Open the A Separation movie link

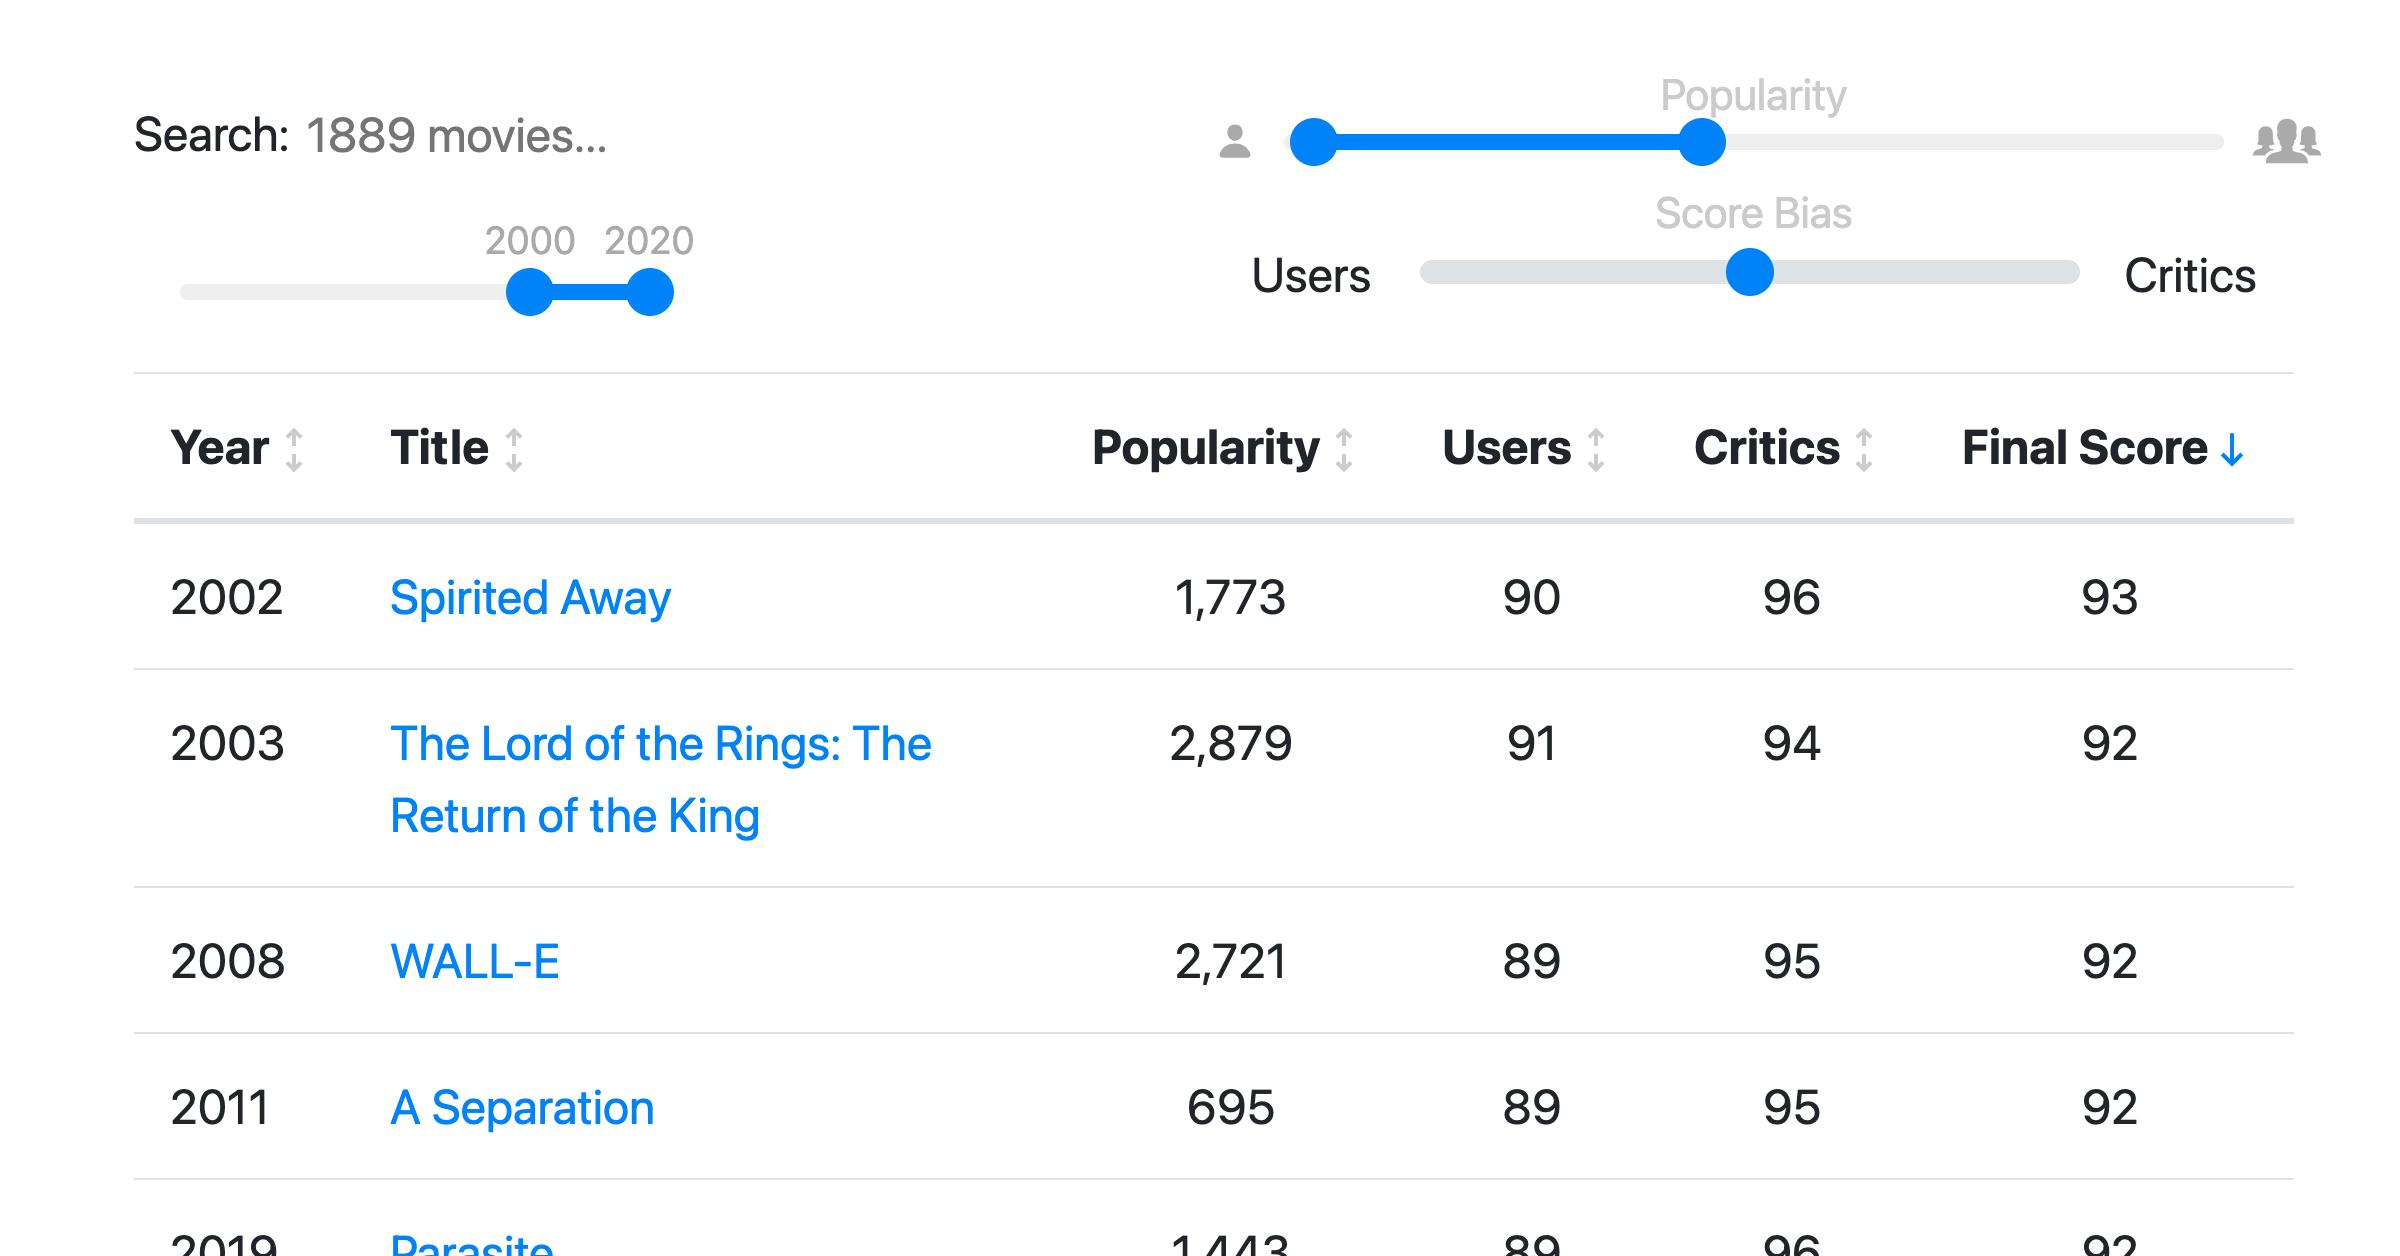pos(522,1108)
